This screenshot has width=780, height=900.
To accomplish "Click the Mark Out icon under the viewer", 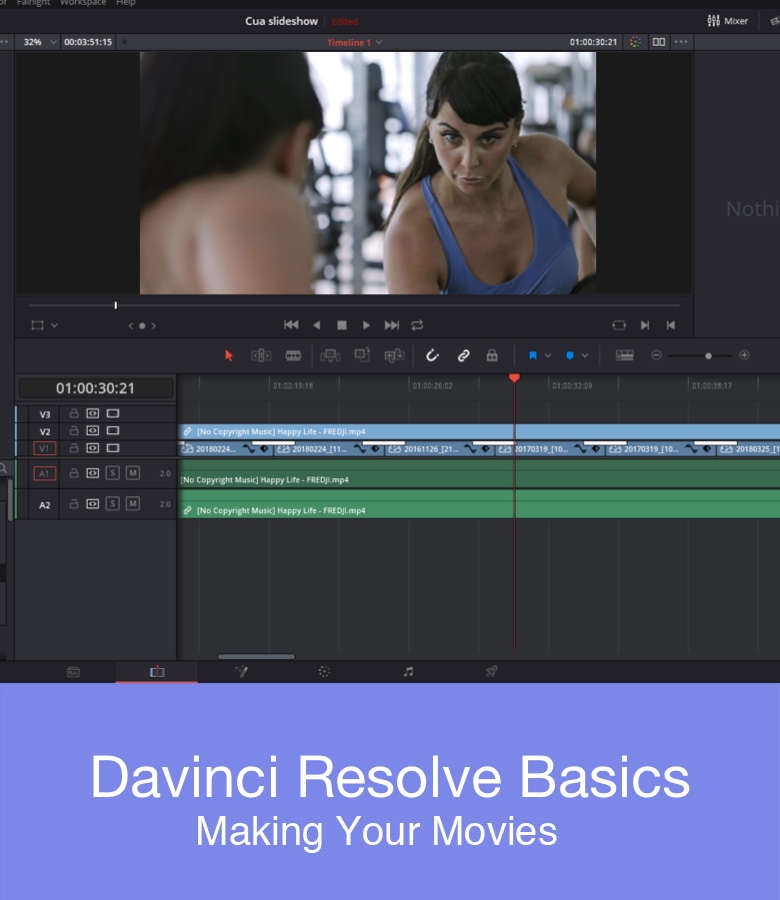I will (670, 325).
